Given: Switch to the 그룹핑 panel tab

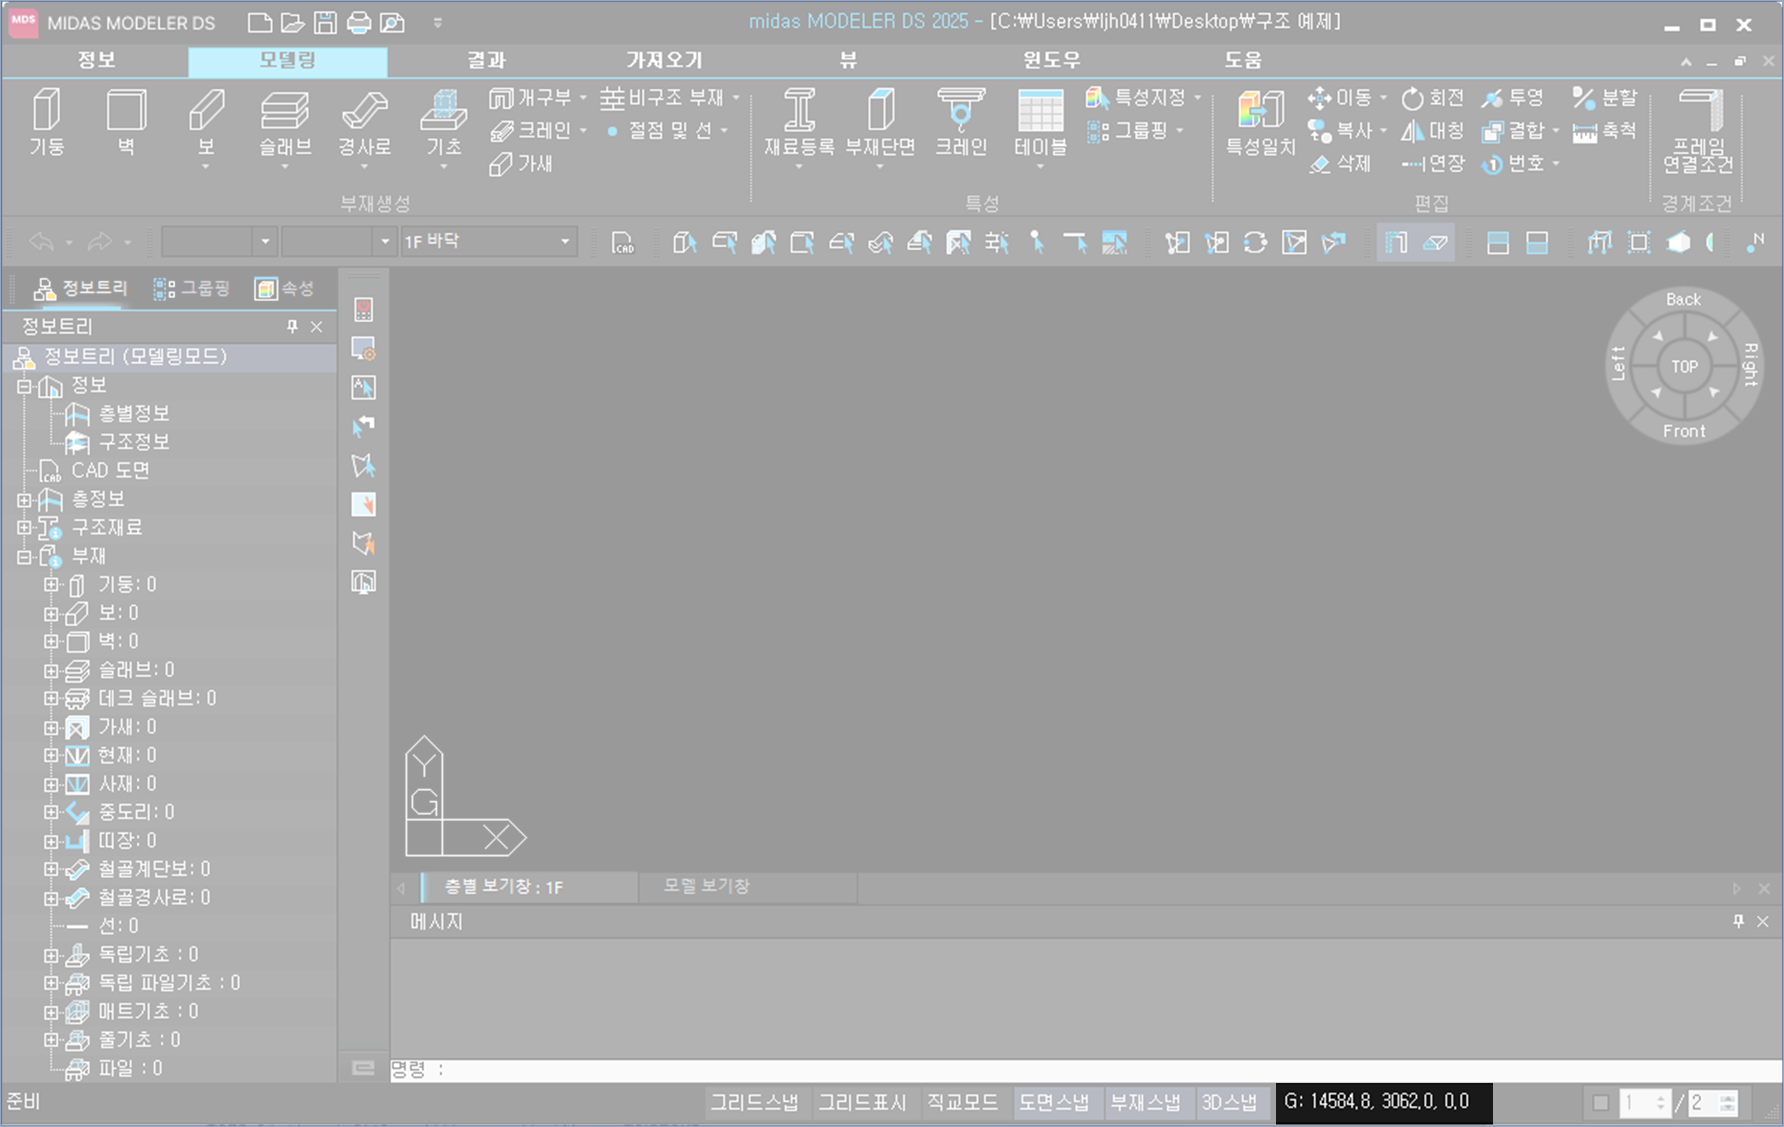Looking at the screenshot, I should click(192, 289).
